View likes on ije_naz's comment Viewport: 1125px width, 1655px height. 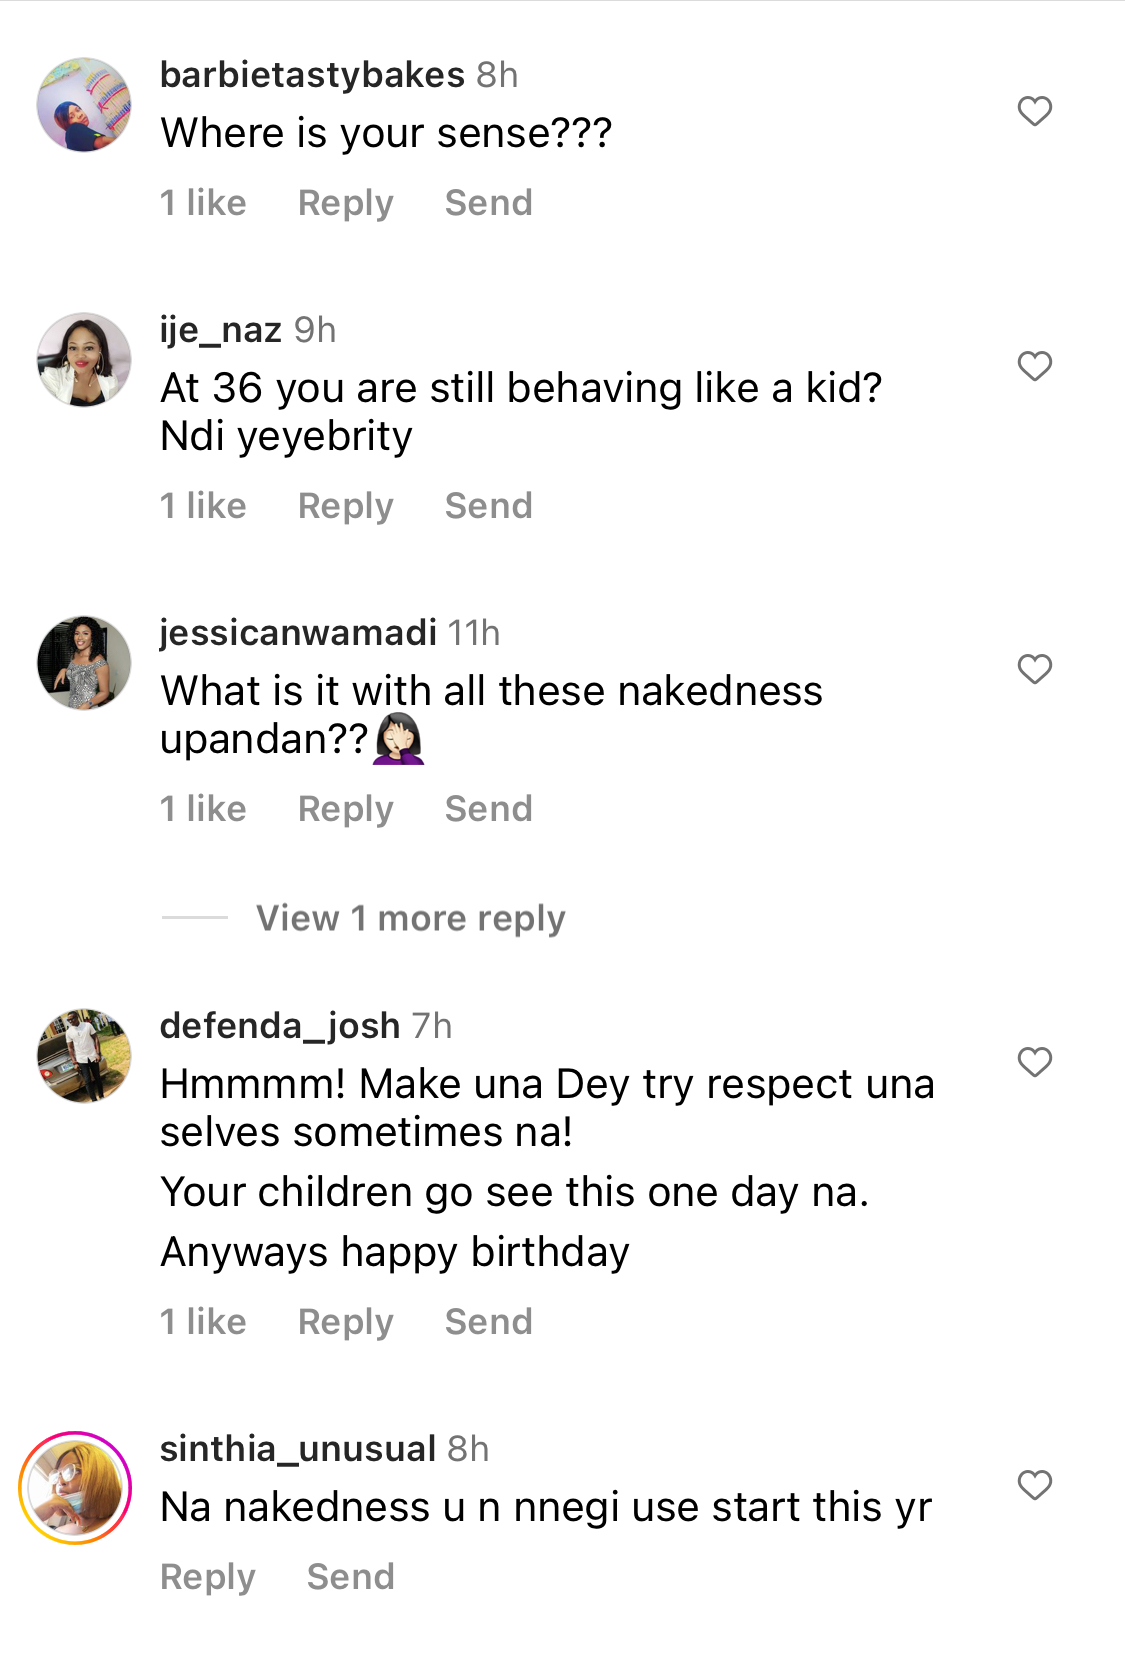point(203,506)
